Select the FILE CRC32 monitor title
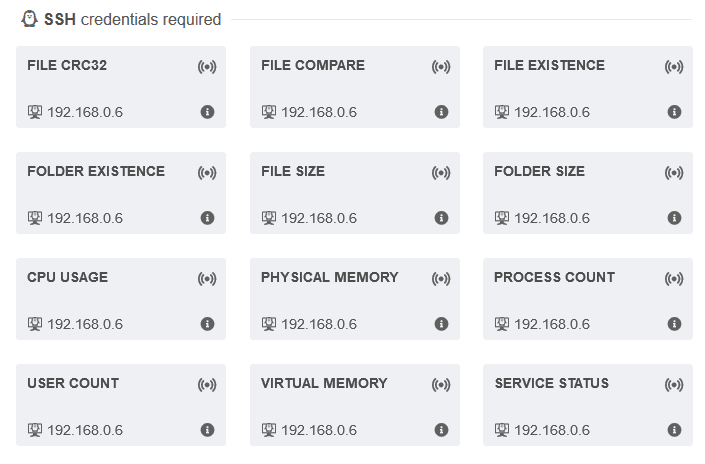 tap(67, 65)
